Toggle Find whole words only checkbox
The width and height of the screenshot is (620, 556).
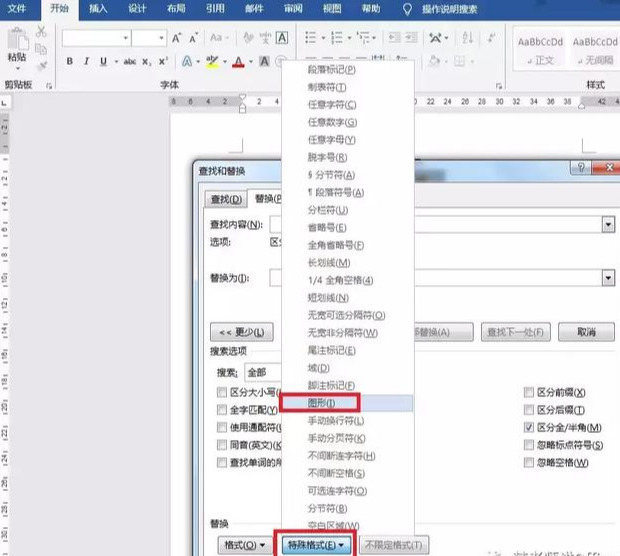[222, 410]
